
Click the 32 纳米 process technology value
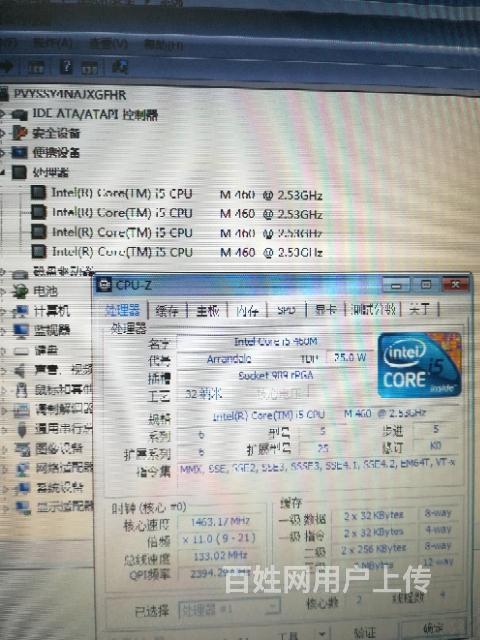pyautogui.click(x=204, y=394)
